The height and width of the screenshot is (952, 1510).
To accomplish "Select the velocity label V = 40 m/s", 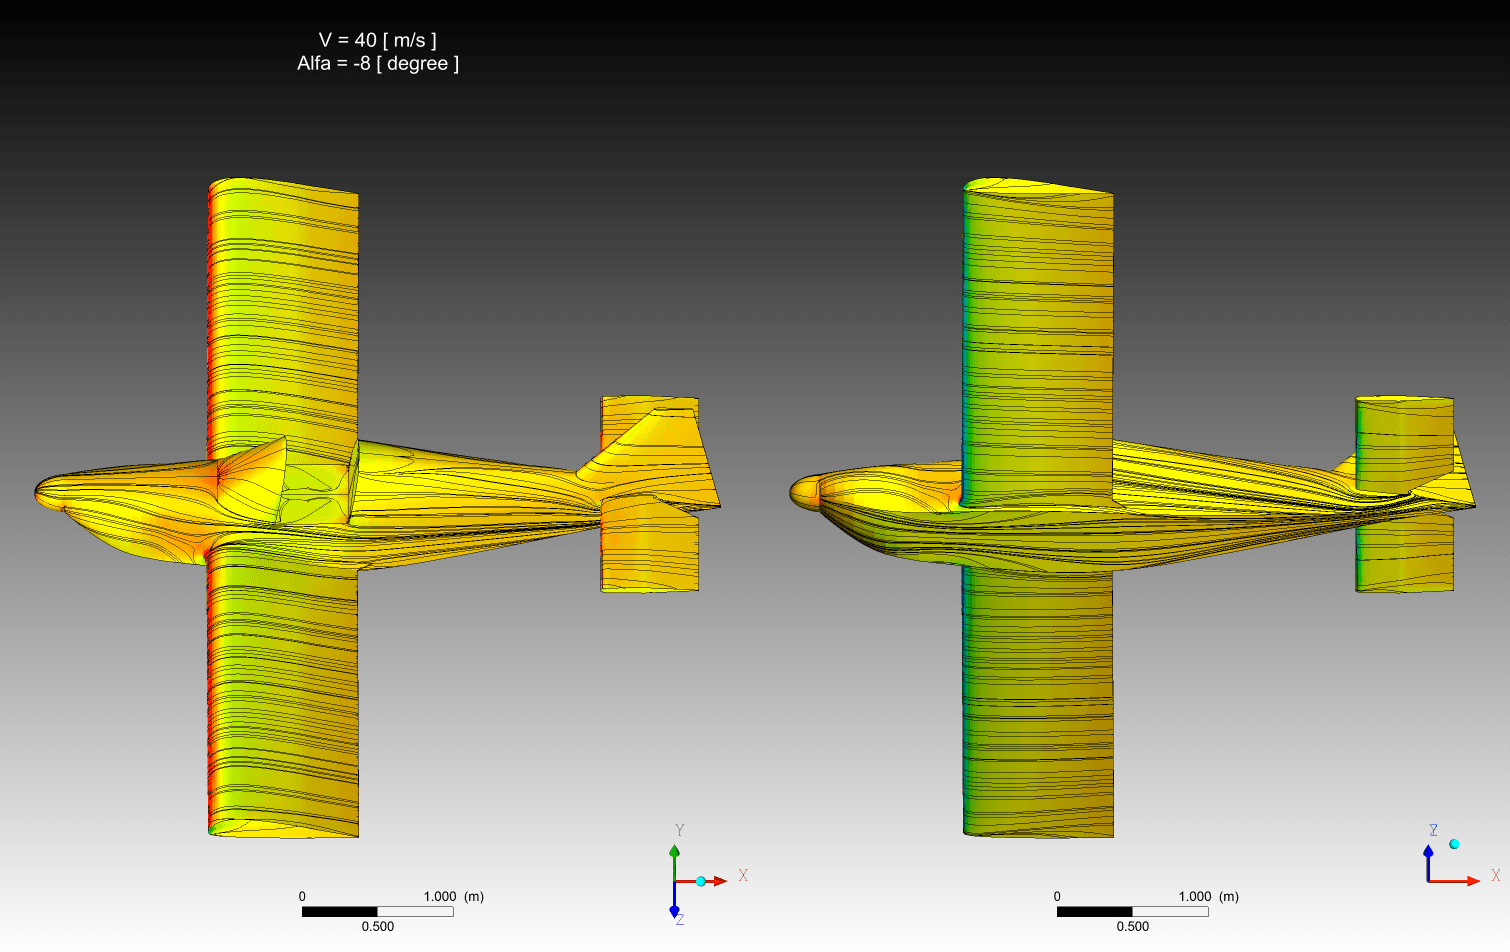I will pyautogui.click(x=377, y=40).
